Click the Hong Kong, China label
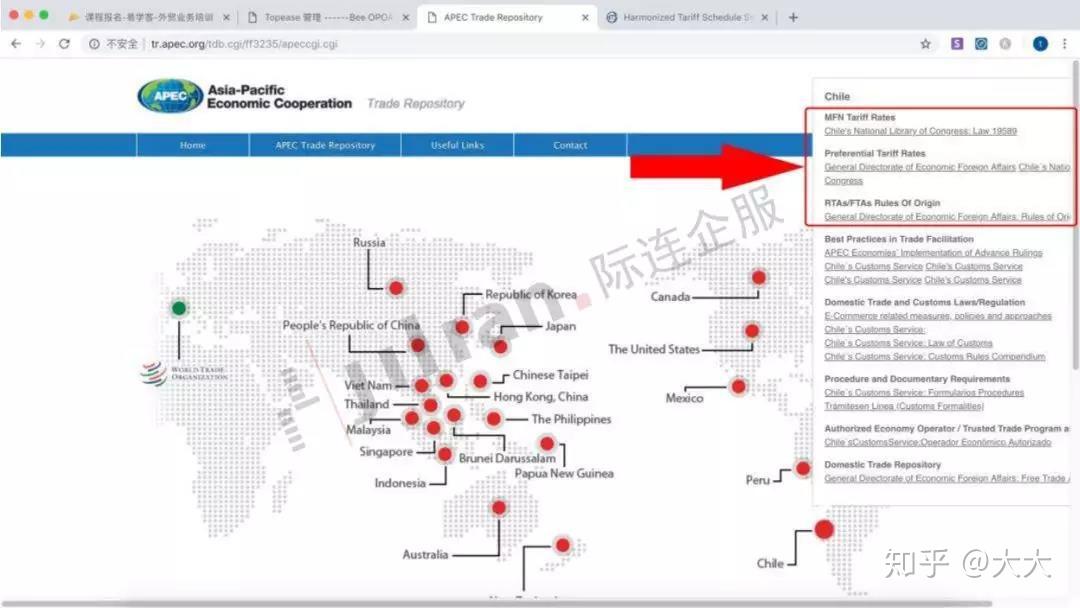Screen dimensions: 1080x608 coord(541,397)
